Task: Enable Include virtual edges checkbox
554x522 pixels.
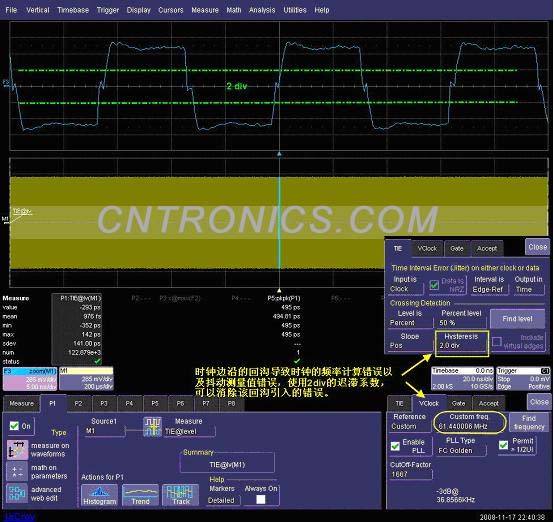Action: pos(496,342)
